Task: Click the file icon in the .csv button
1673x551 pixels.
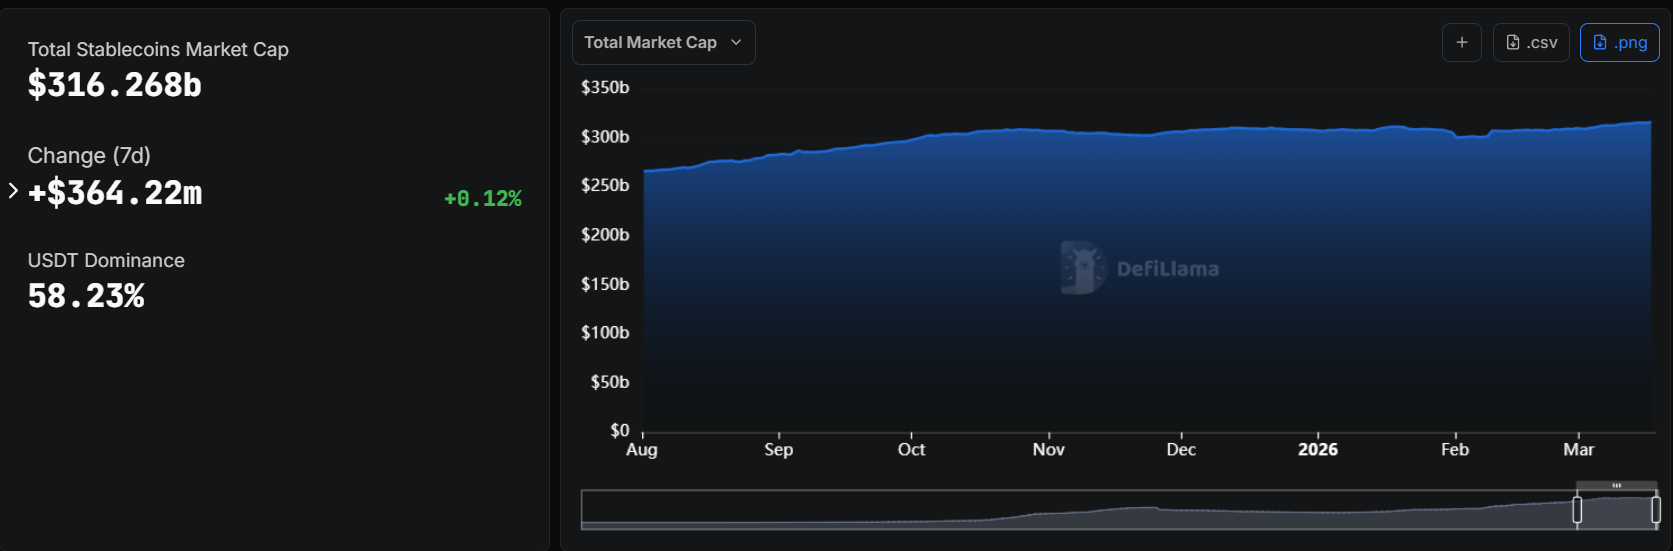Action: tap(1512, 43)
